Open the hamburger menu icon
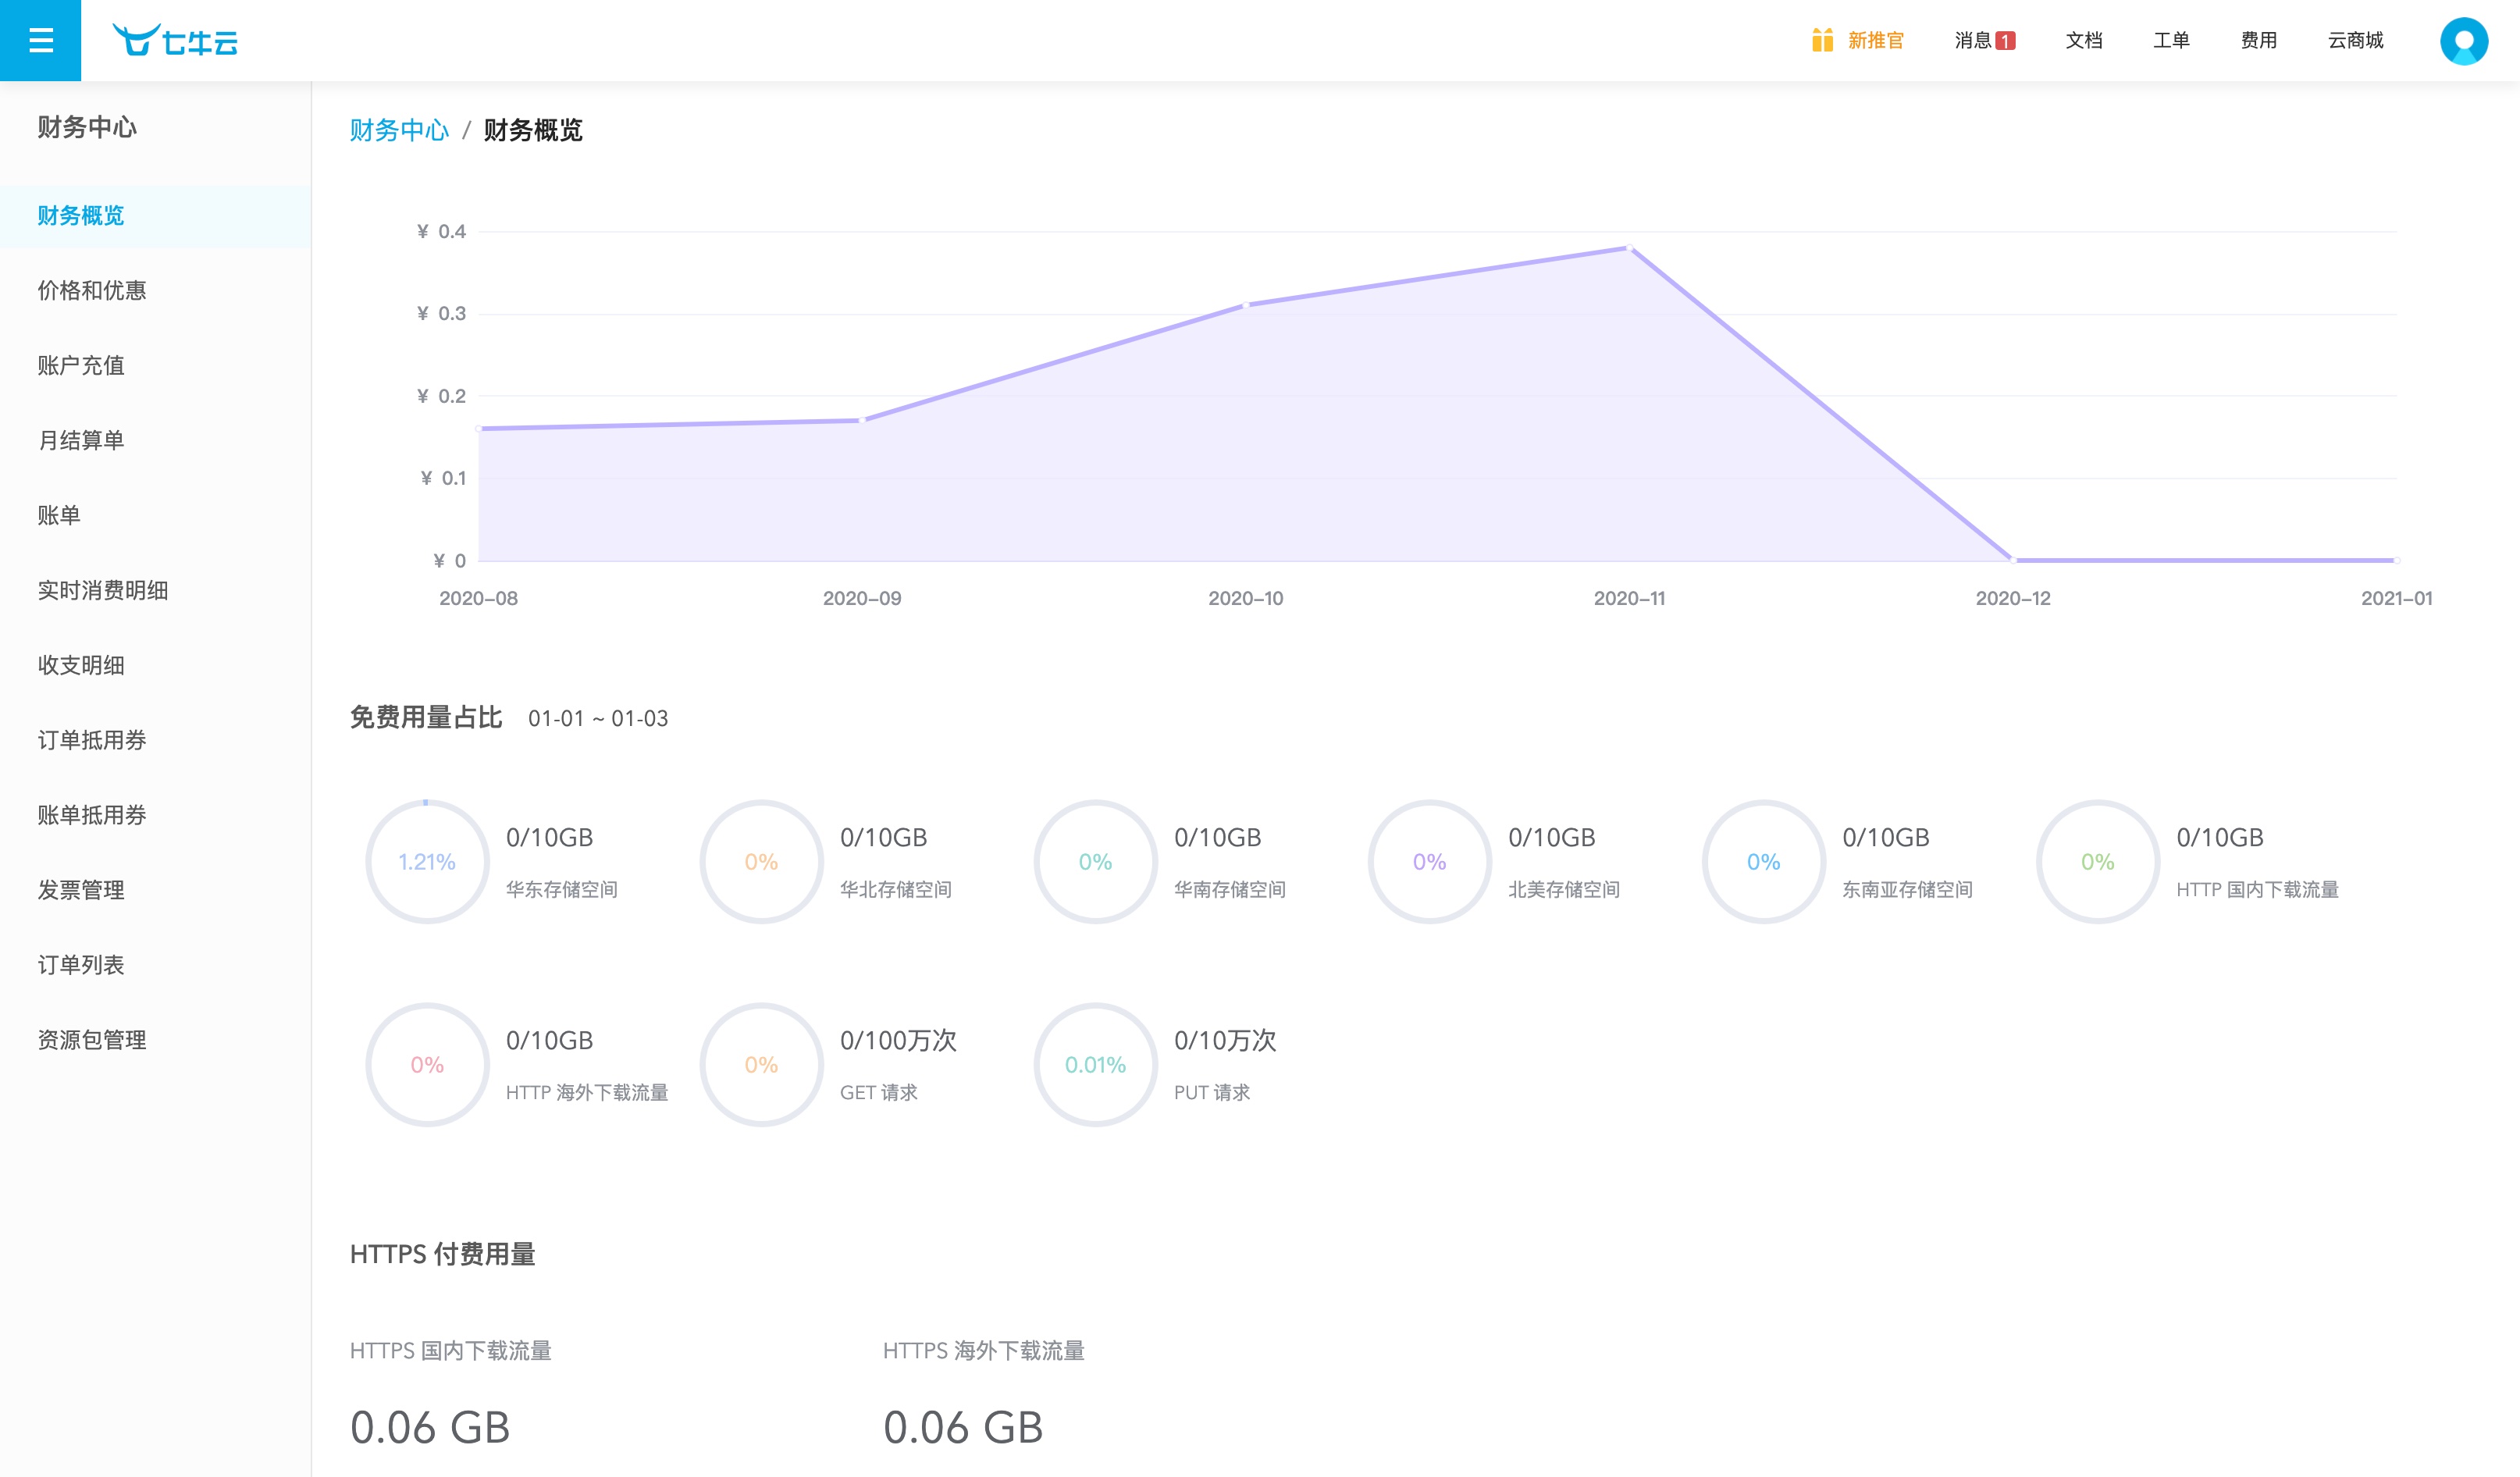 pos(40,40)
